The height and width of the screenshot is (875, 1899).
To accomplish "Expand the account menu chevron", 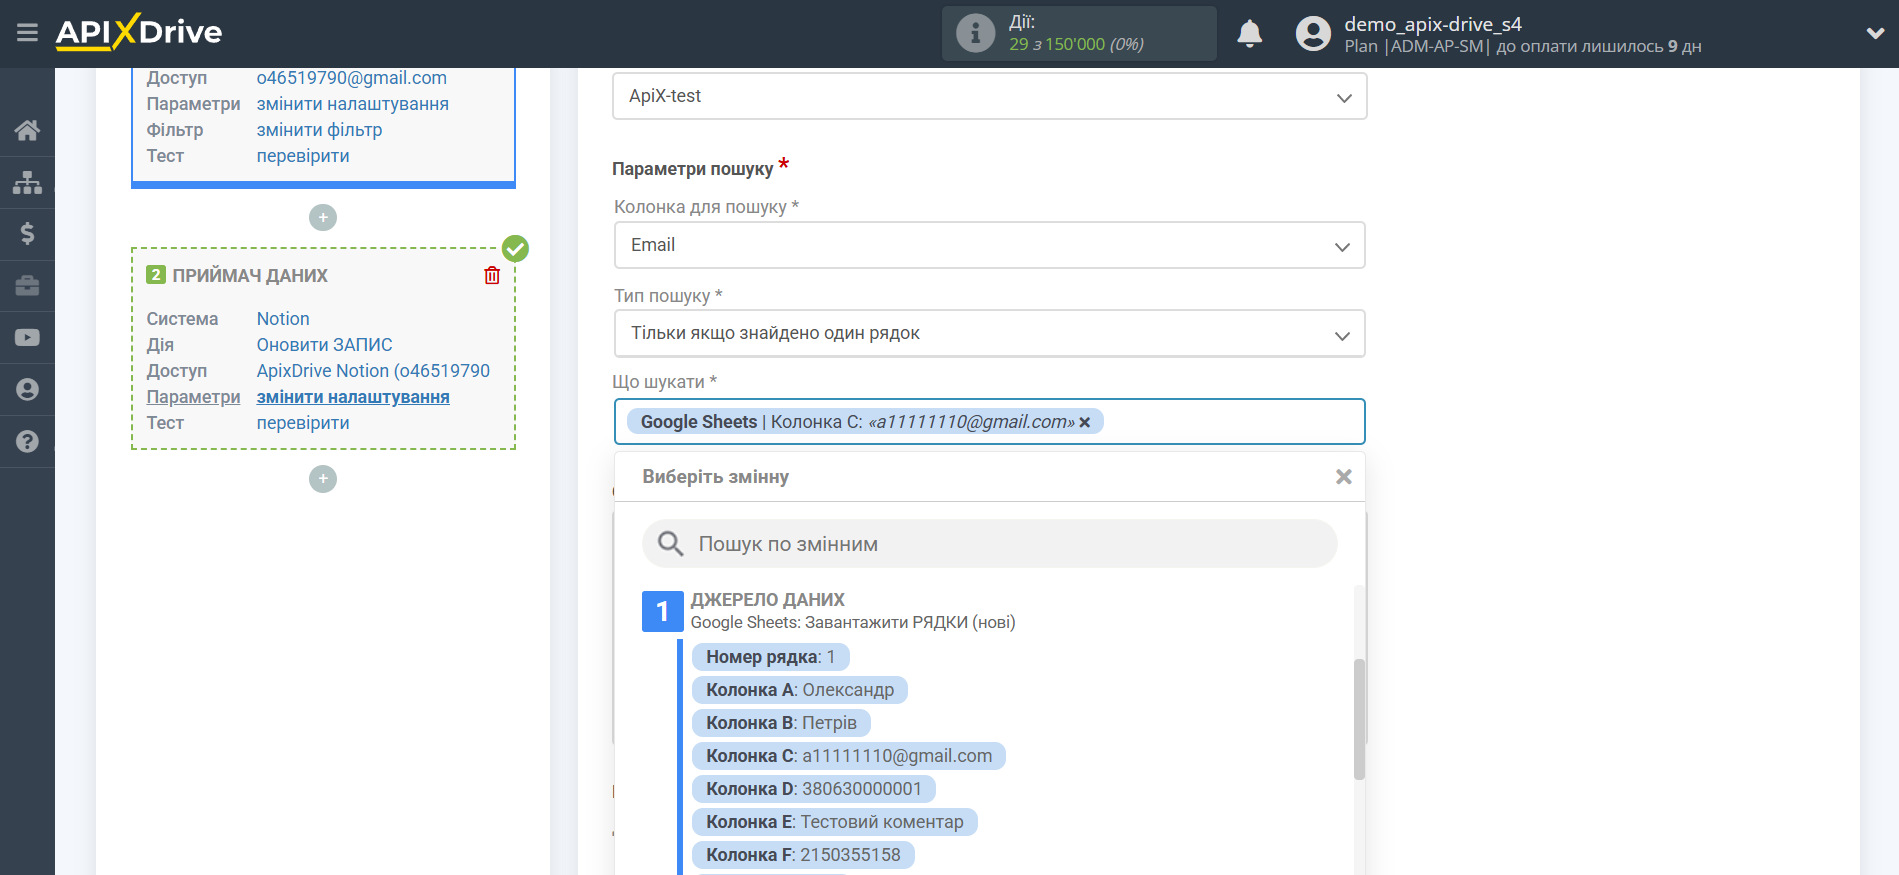I will (x=1875, y=33).
